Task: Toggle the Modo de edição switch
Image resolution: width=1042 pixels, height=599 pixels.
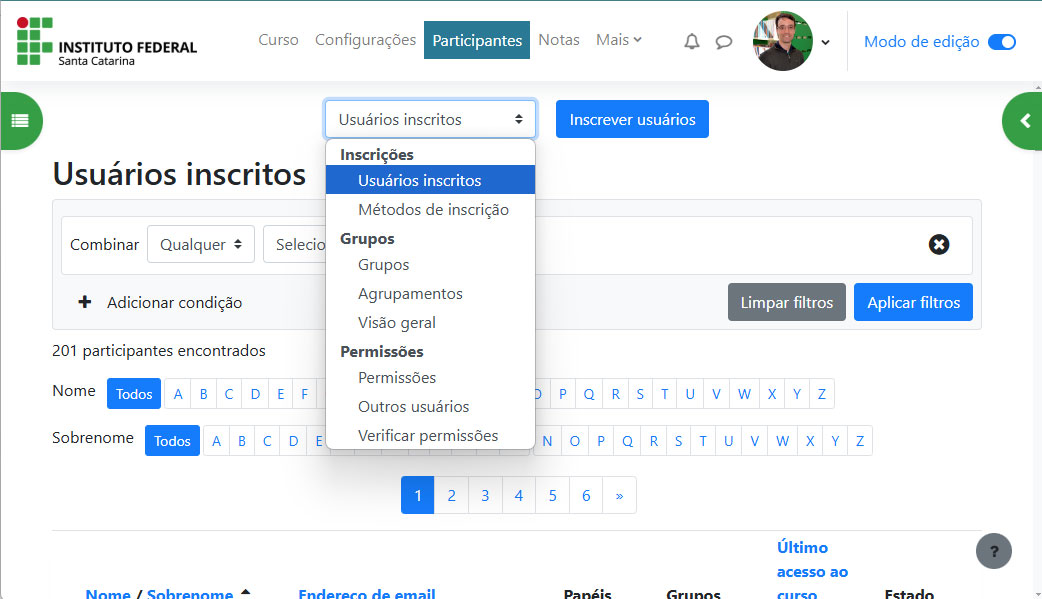Action: click(1001, 42)
